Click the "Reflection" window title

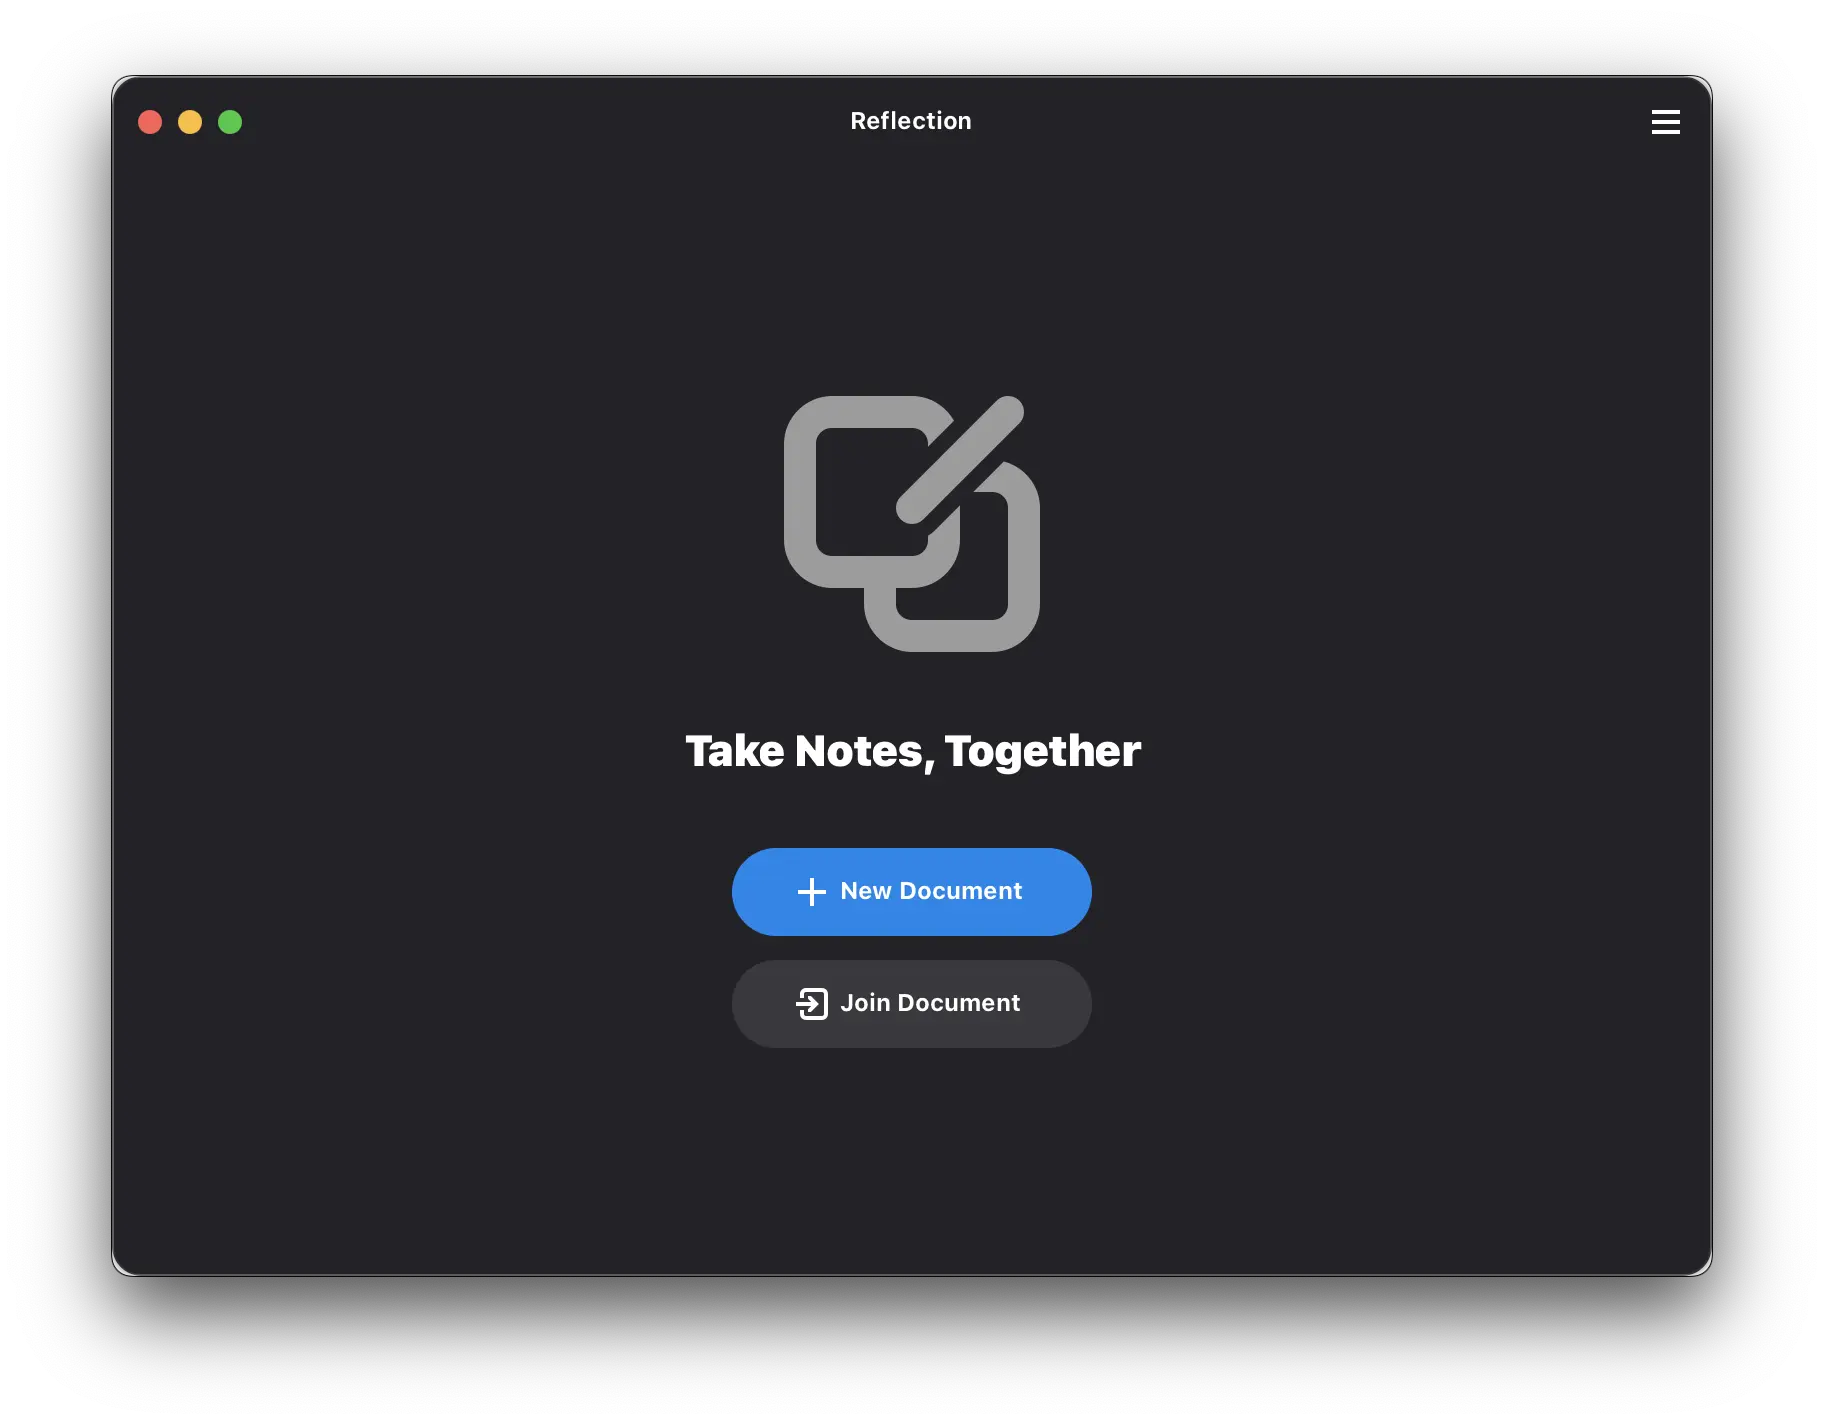point(911,121)
